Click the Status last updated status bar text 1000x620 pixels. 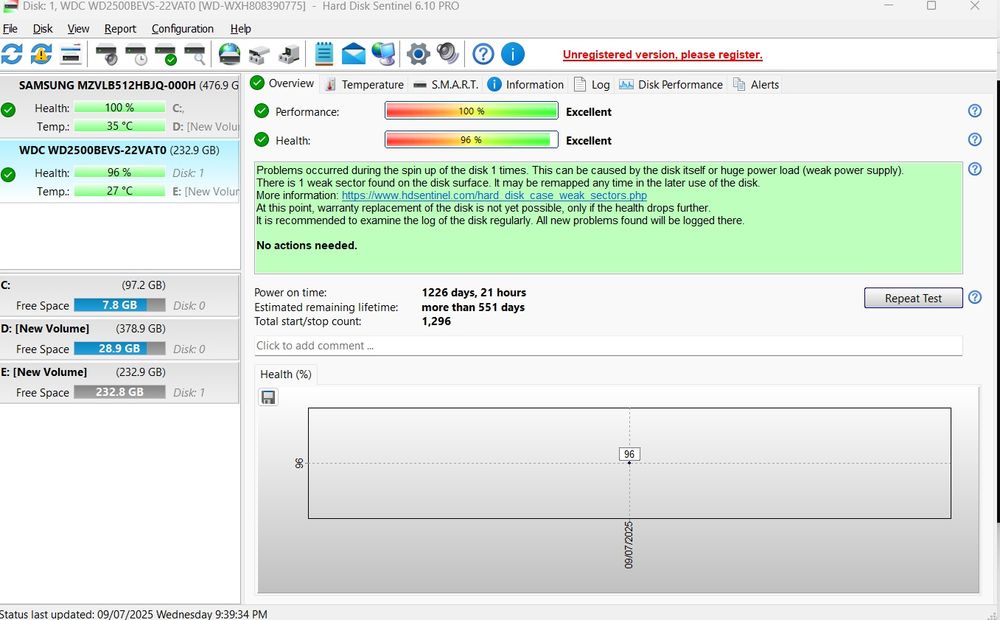point(134,614)
